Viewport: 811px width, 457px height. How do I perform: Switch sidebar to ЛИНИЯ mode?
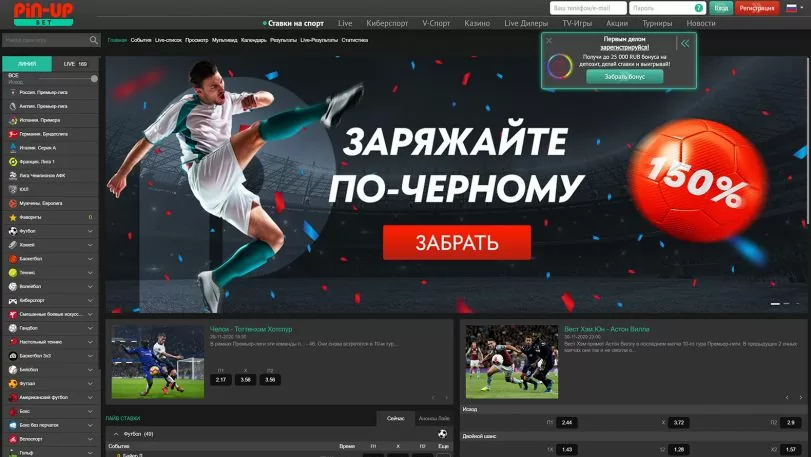[x=25, y=63]
